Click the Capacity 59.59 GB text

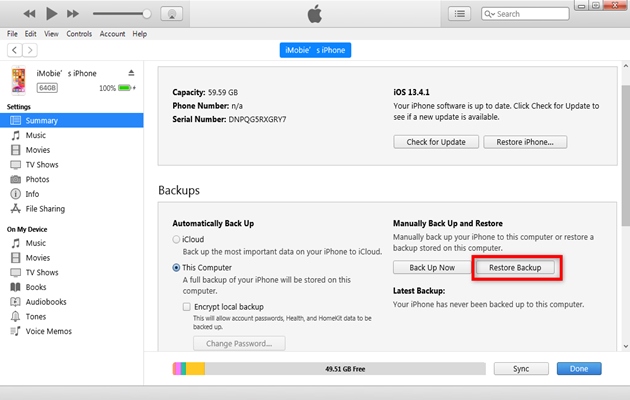click(205, 92)
